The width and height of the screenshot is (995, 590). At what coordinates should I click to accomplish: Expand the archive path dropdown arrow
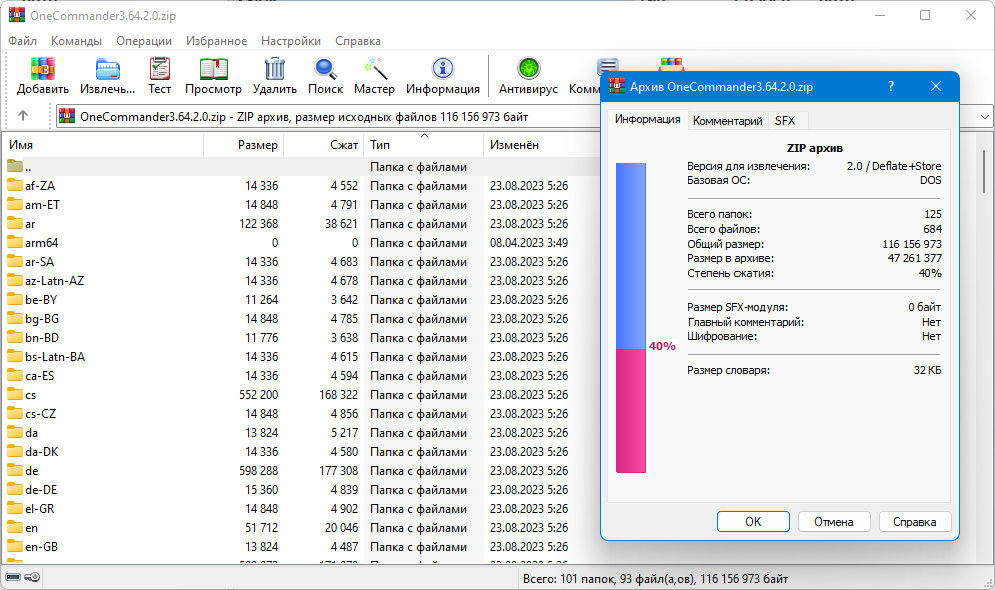[x=984, y=116]
